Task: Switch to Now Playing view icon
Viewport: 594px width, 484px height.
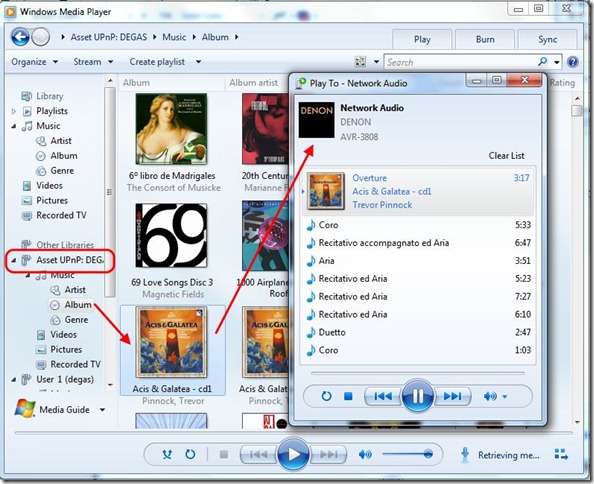Action: 561,454
